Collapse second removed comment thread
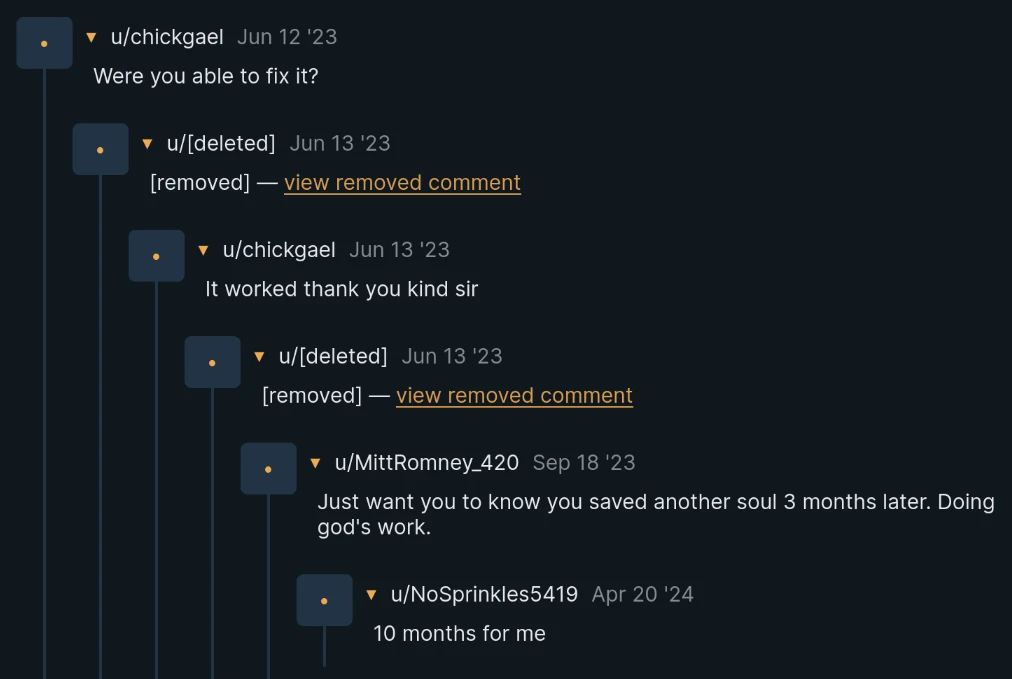Screen dimensions: 1012x679 [259, 356]
